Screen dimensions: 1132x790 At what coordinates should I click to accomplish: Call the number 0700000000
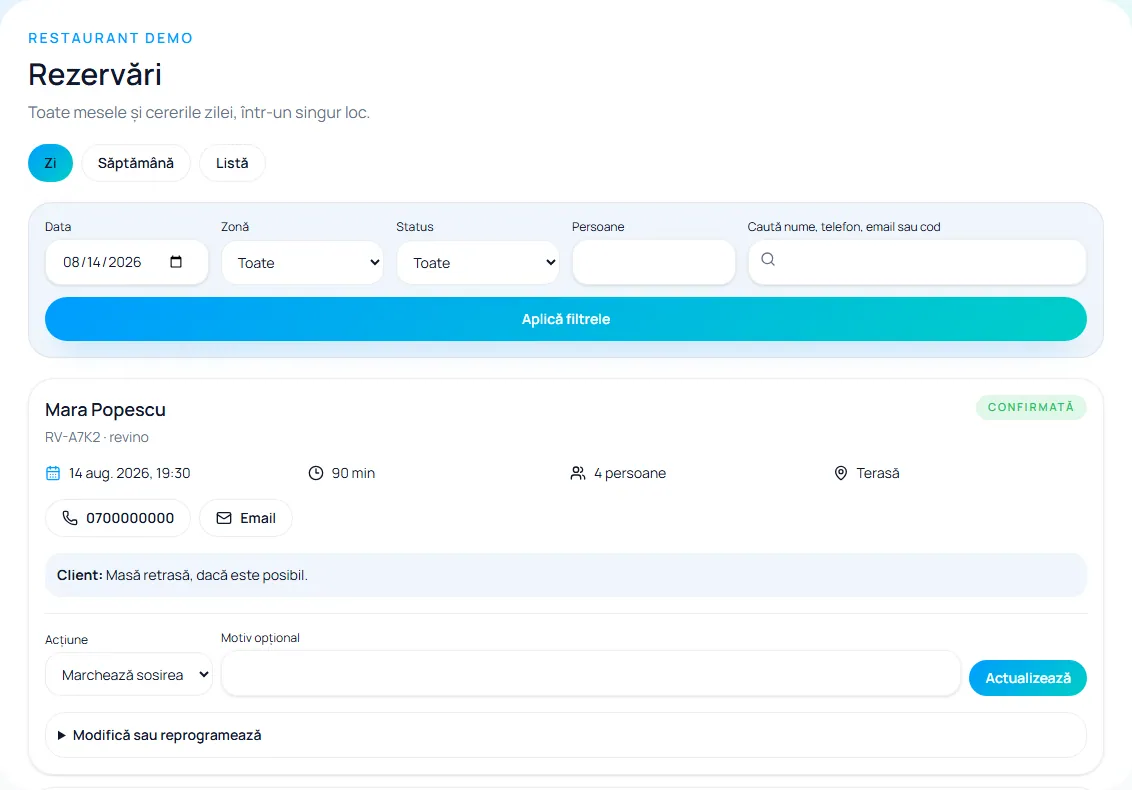tap(118, 518)
